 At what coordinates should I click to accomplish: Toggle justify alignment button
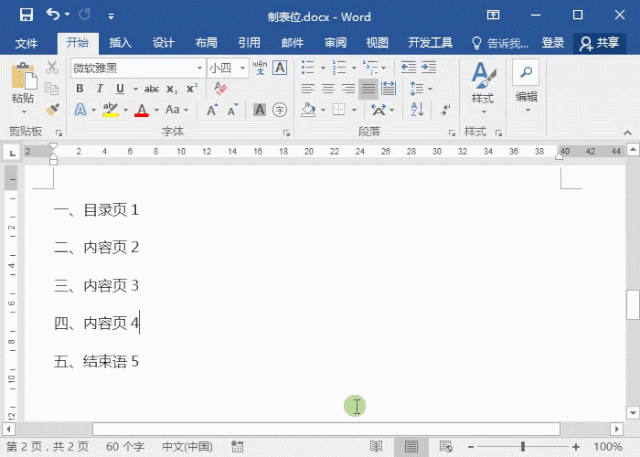pos(368,89)
